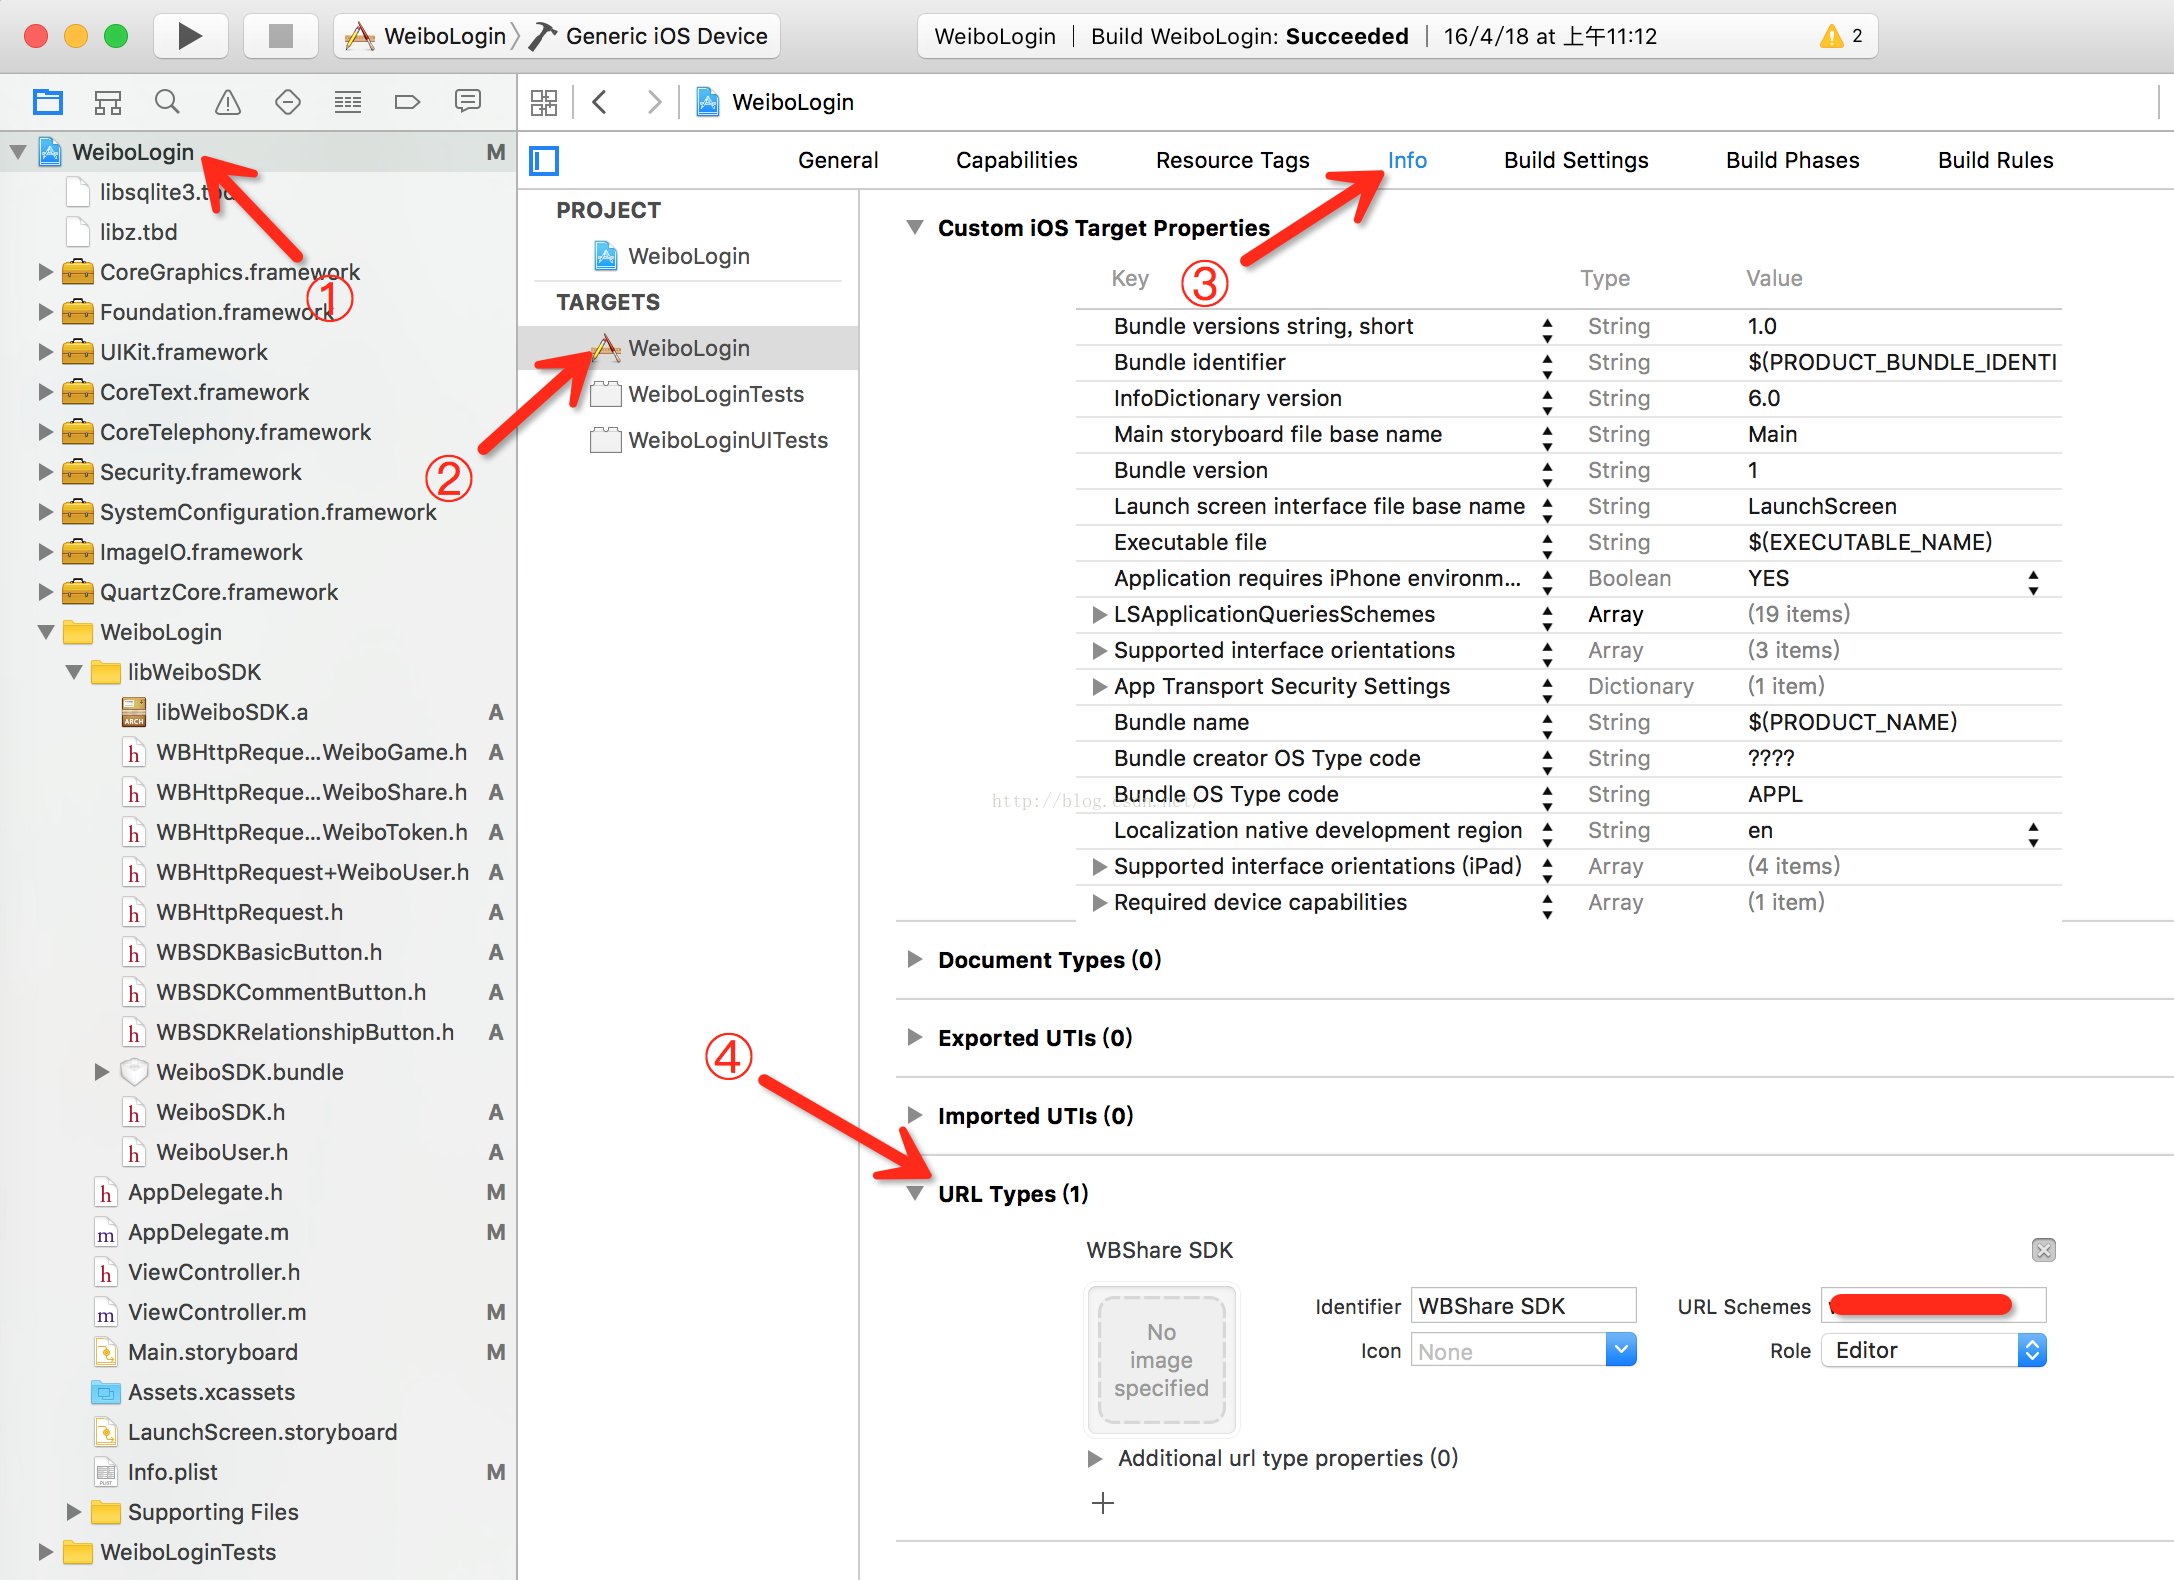Add a new URL type with plus
Screen dimensions: 2174x1580
click(1103, 1503)
